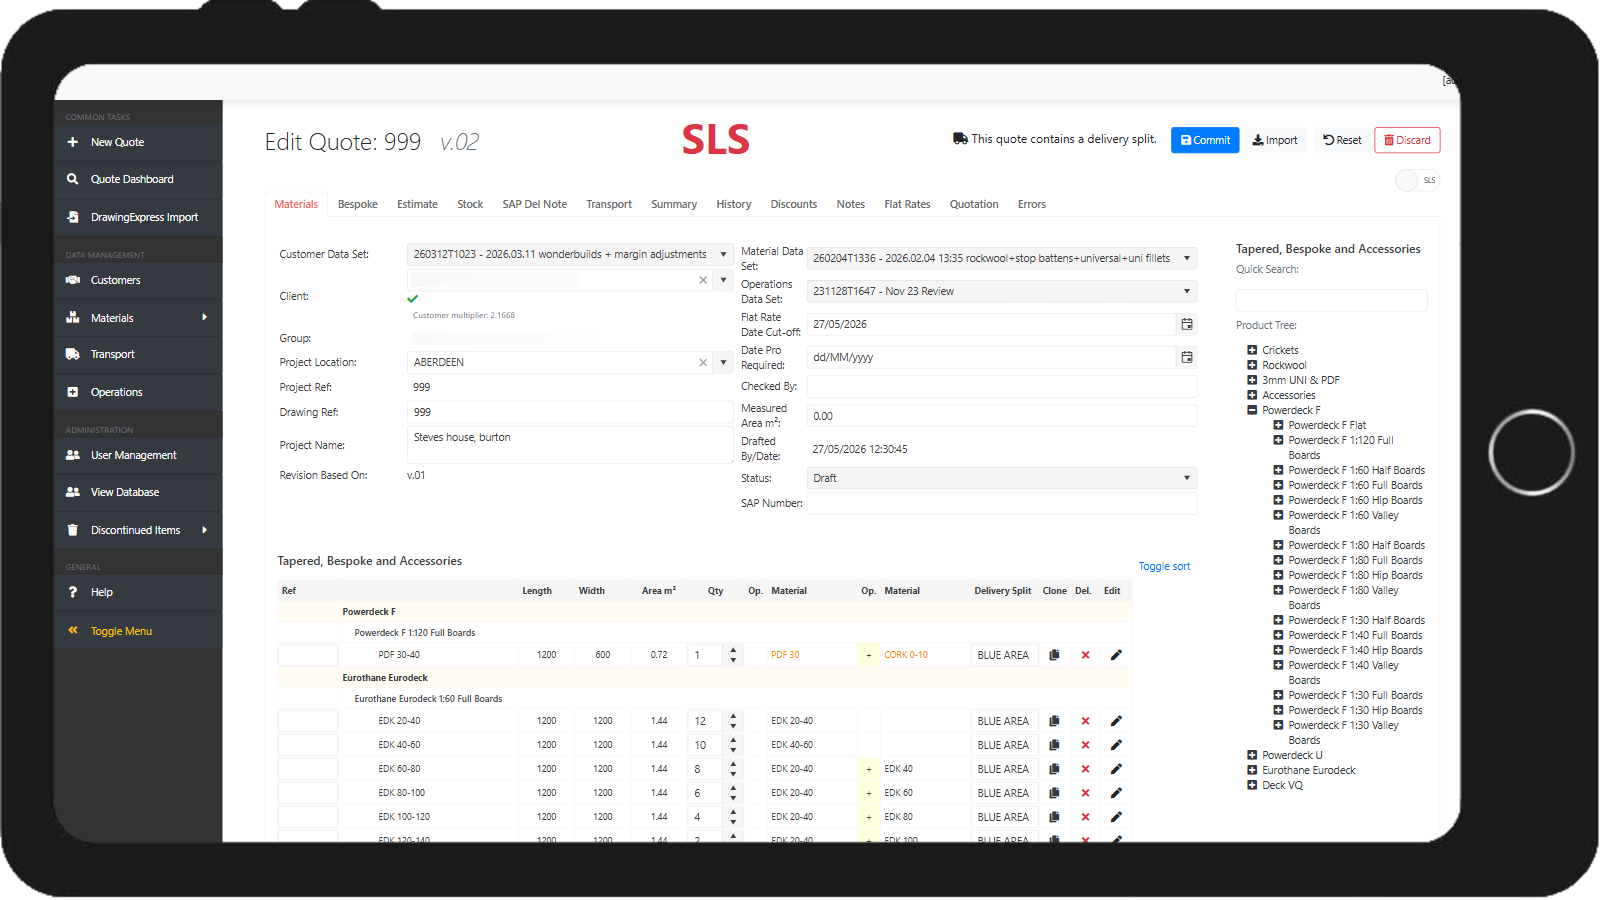Clear the Client field selection
The image size is (1600, 900).
click(x=703, y=280)
